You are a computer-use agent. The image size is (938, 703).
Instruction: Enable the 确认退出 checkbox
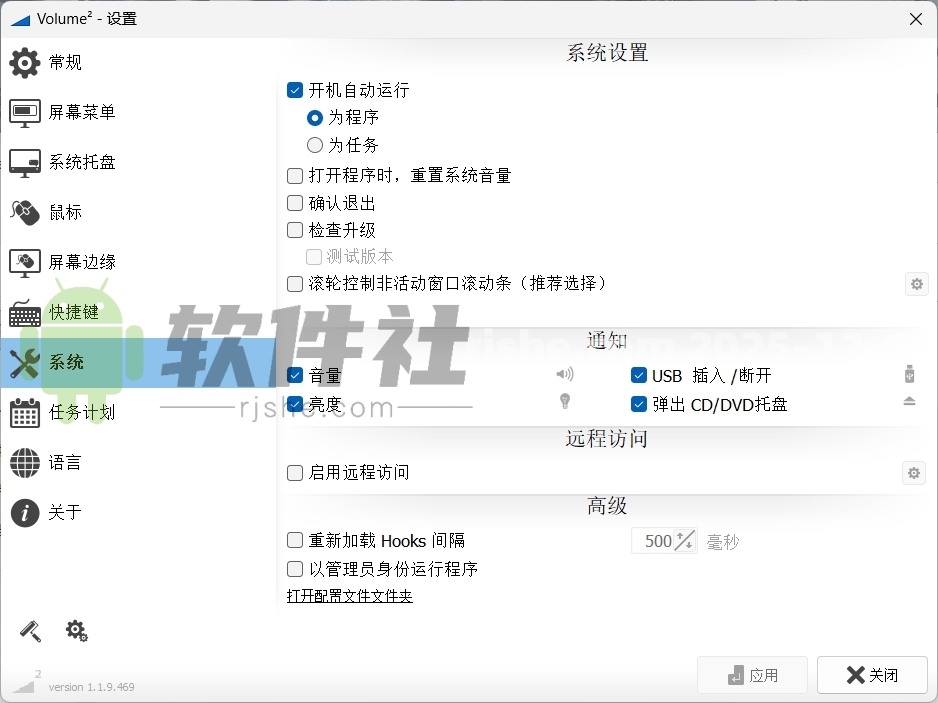(x=295, y=203)
